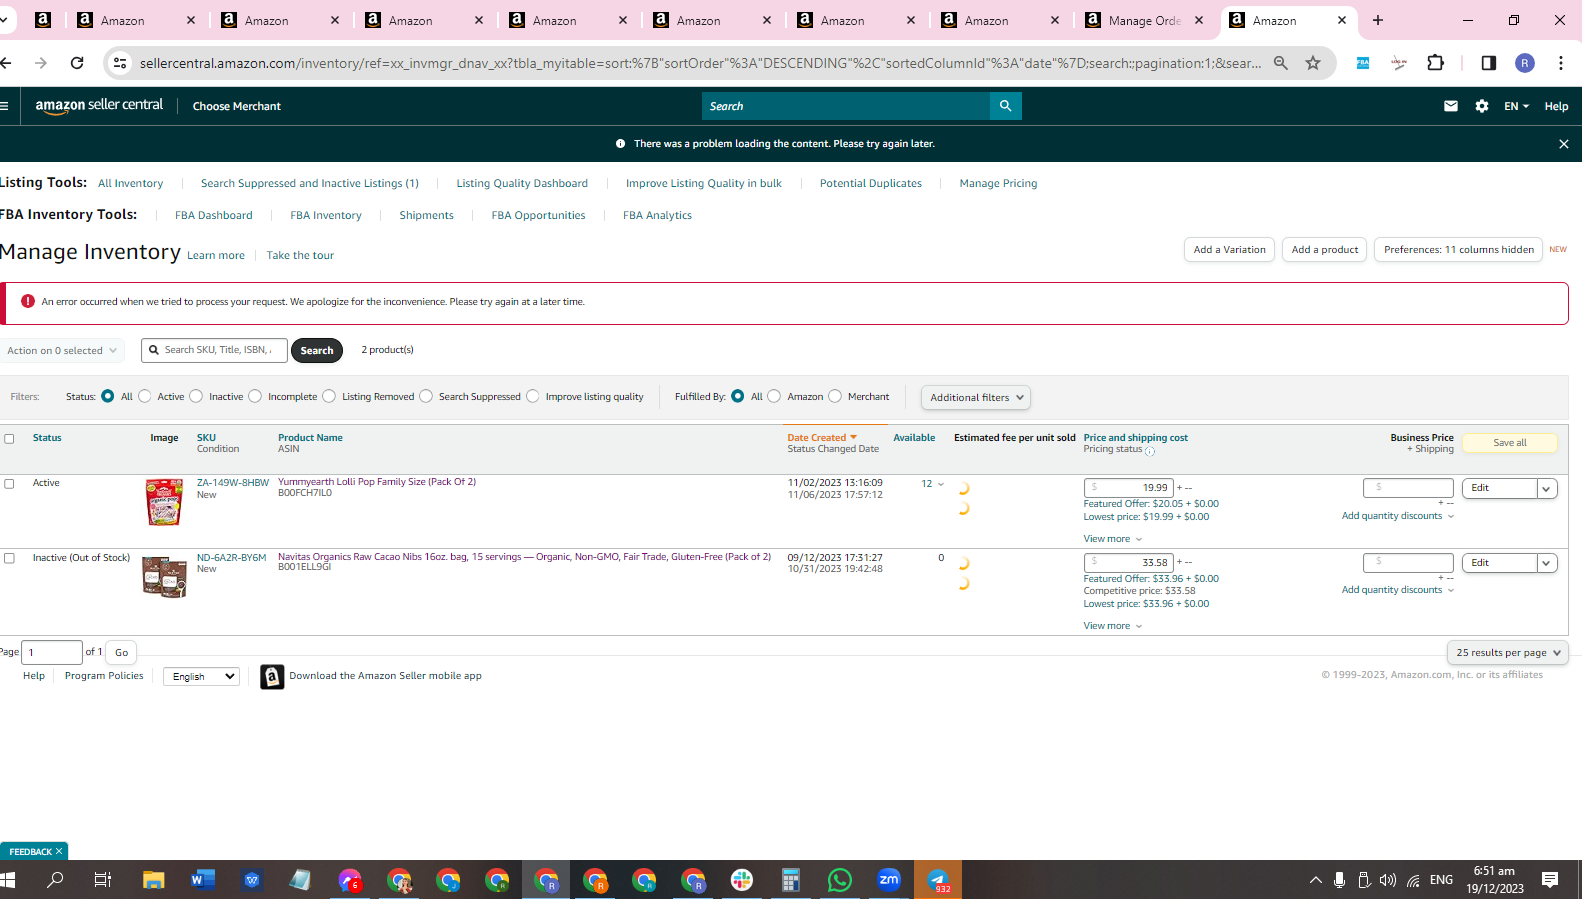Click the Yummyearth Lolli Pop product name link
The height and width of the screenshot is (899, 1582).
tap(377, 482)
